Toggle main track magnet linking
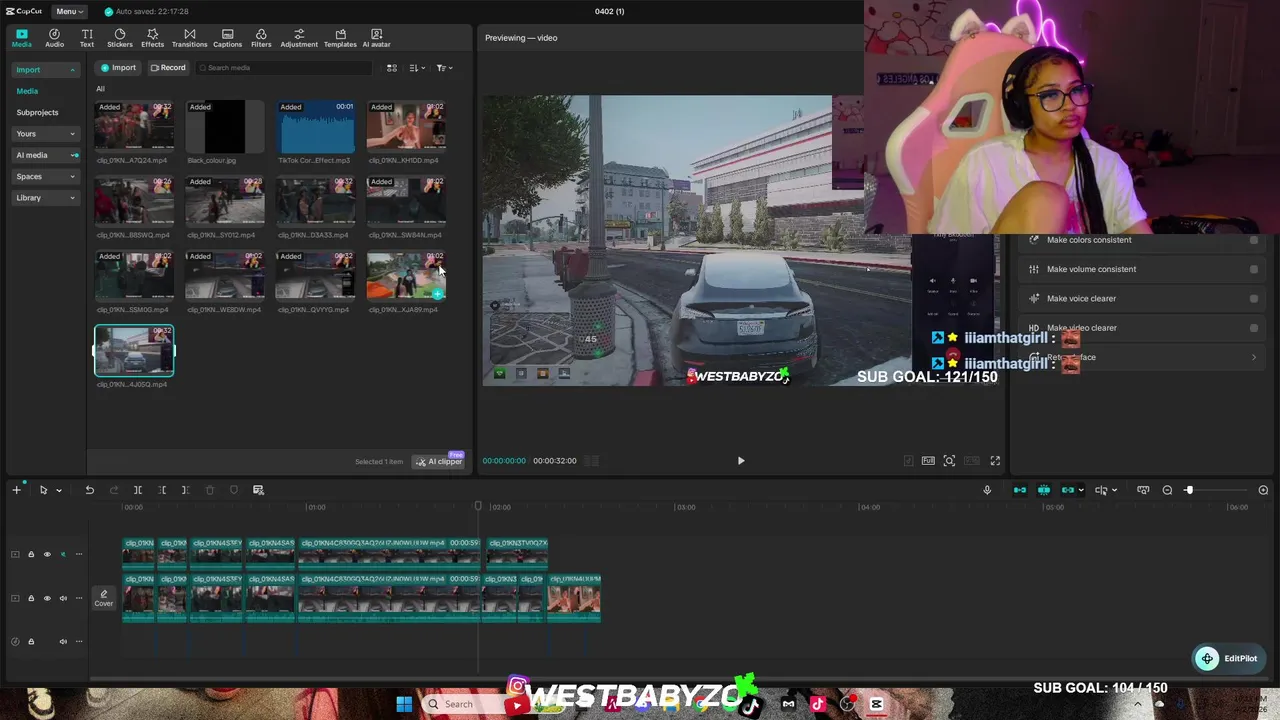 click(x=1020, y=490)
